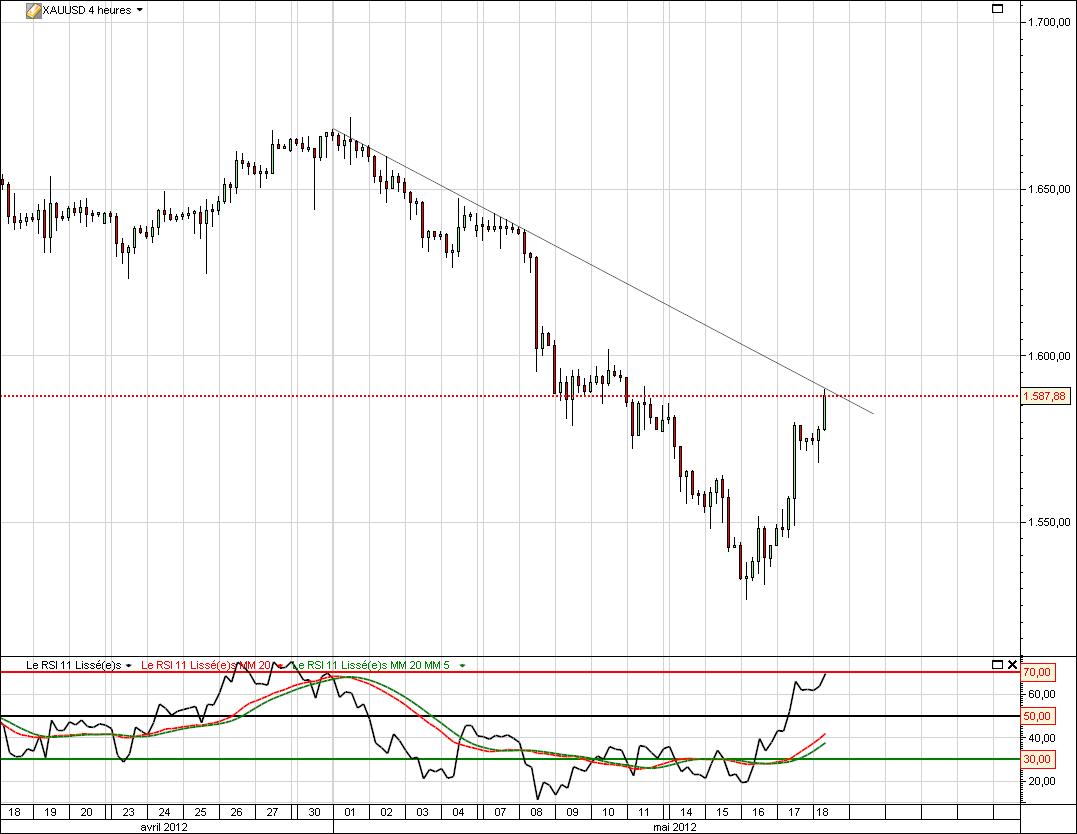Image resolution: width=1077 pixels, height=834 pixels.
Task: Maximize the RSI indicator panel
Action: coord(997,664)
